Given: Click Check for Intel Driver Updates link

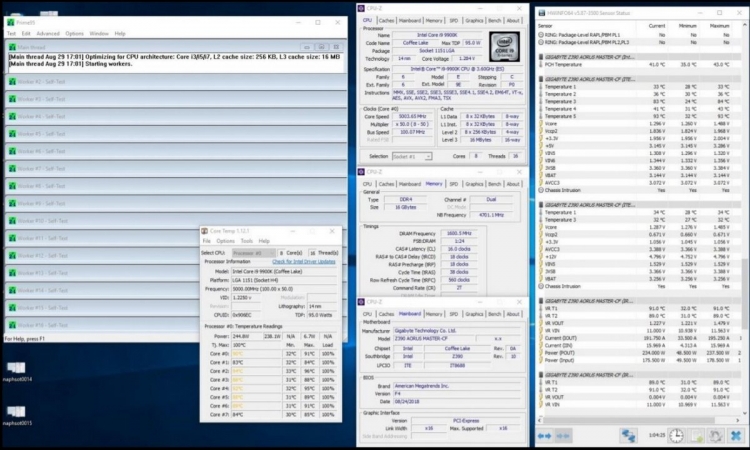Looking at the screenshot, I should (304, 261).
